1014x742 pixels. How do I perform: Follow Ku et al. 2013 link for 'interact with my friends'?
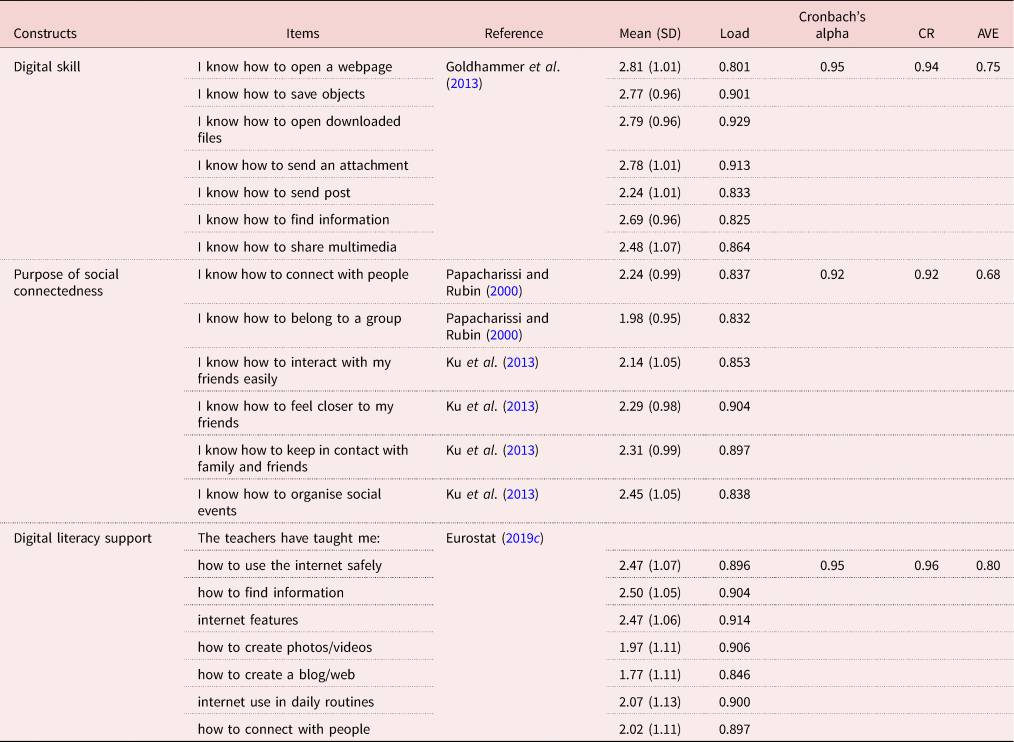click(520, 362)
